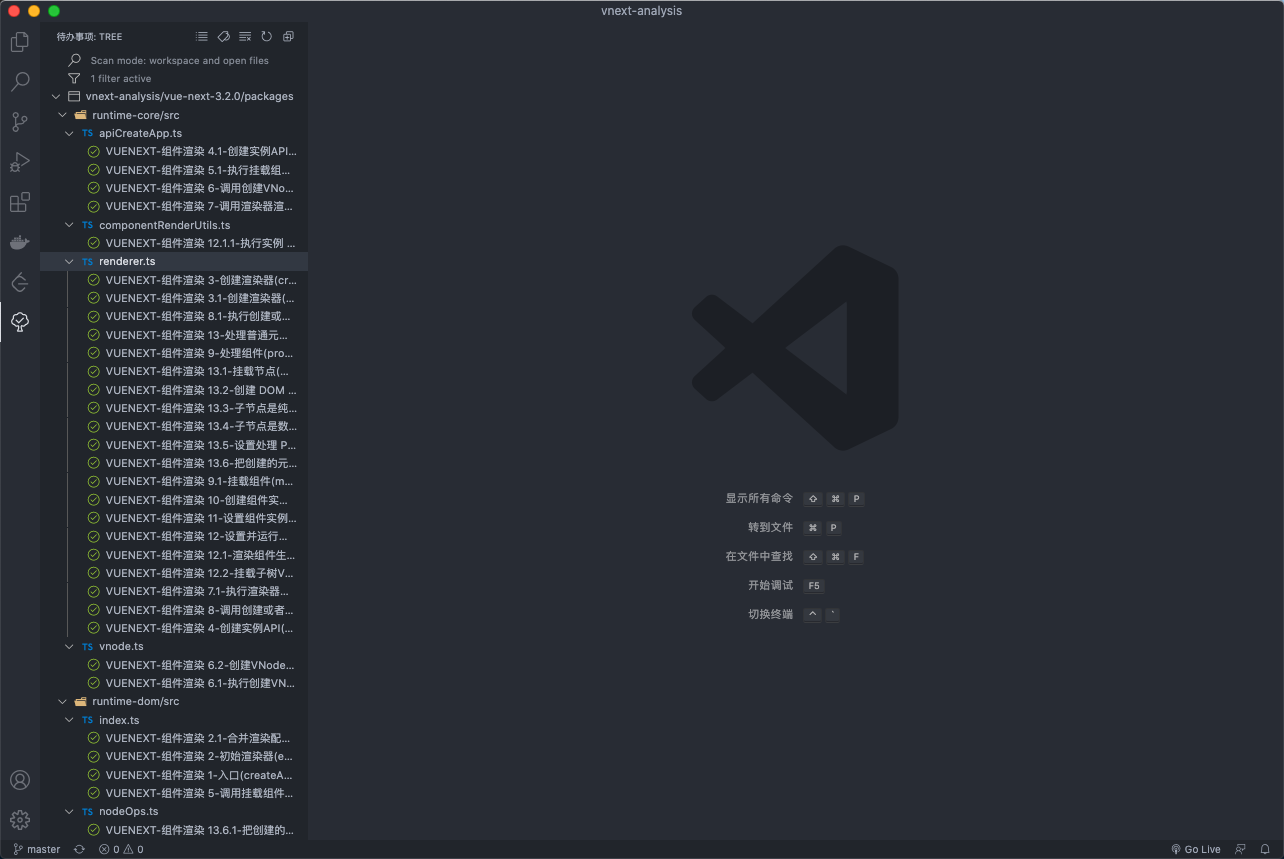
Task: Open todo 'VUENEXT-组件渲染 13.1-挂载节点('
Action: pyautogui.click(x=174, y=371)
